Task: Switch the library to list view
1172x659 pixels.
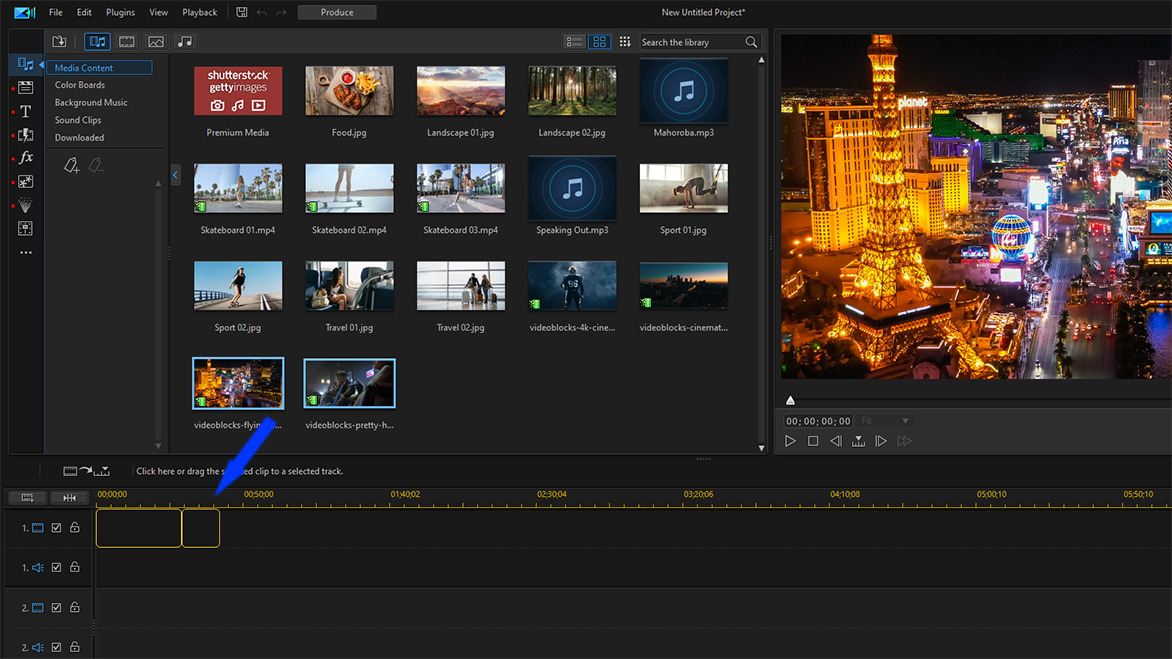Action: pyautogui.click(x=575, y=41)
